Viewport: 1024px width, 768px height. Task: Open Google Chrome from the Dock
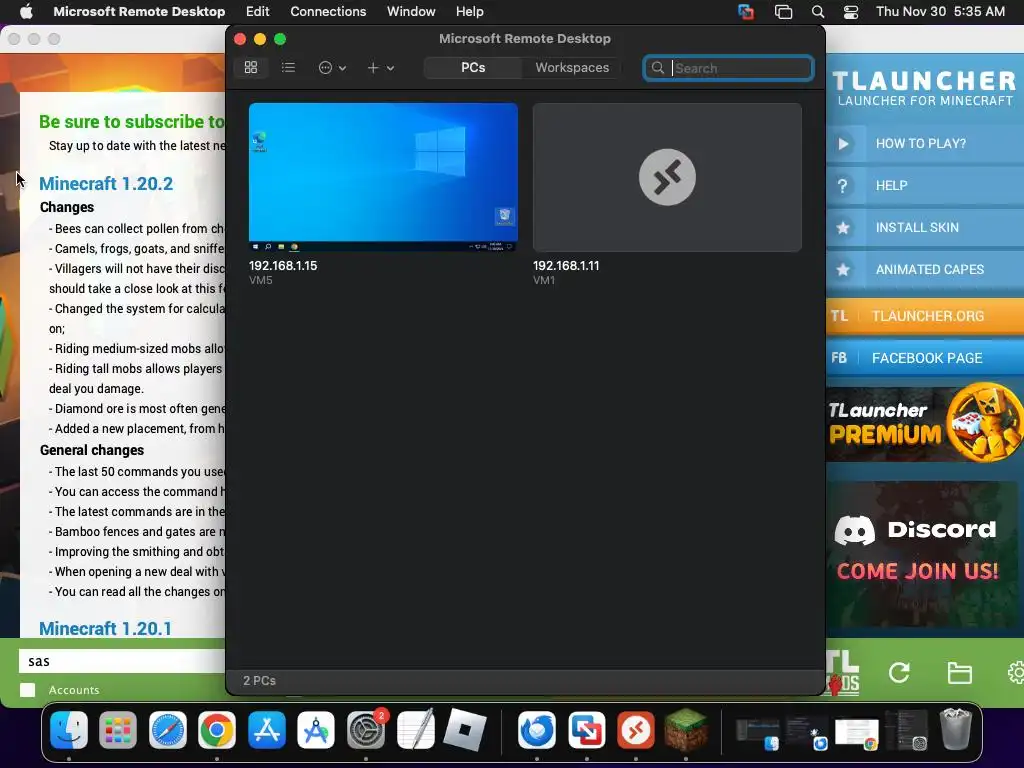[x=217, y=729]
